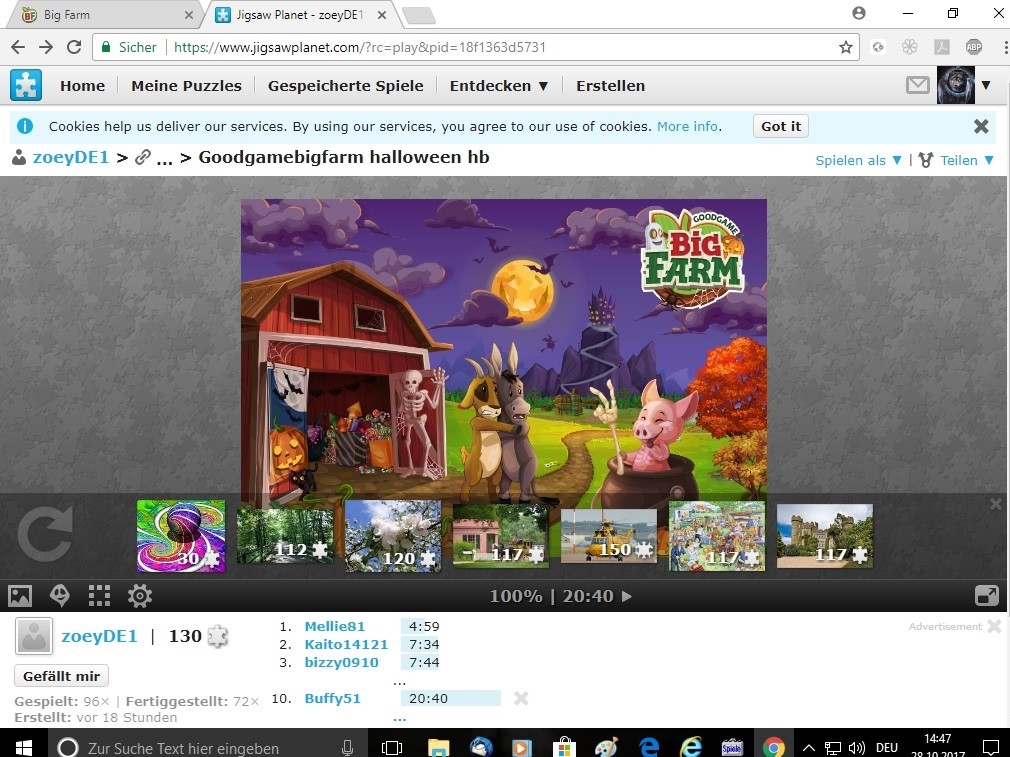This screenshot has height=757, width=1010.
Task: Toggle the ghost image icon
Action: coord(60,596)
